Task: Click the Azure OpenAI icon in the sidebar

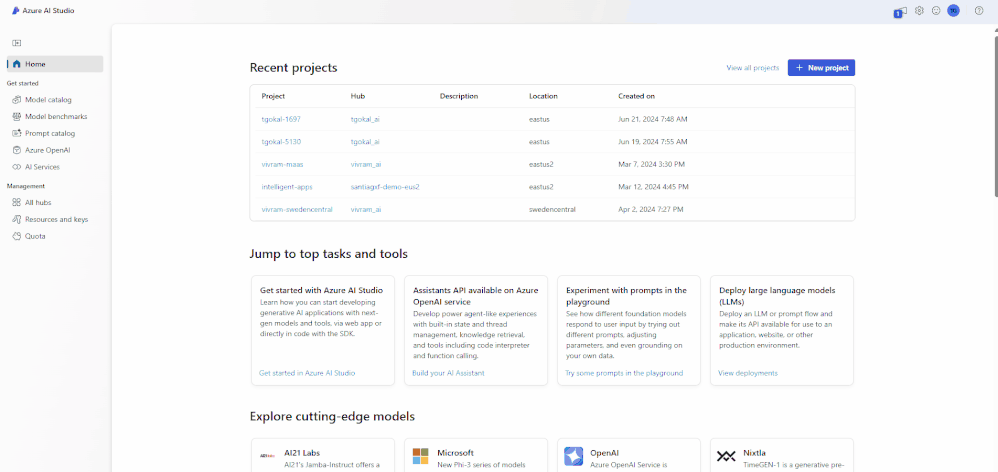Action: click(17, 150)
